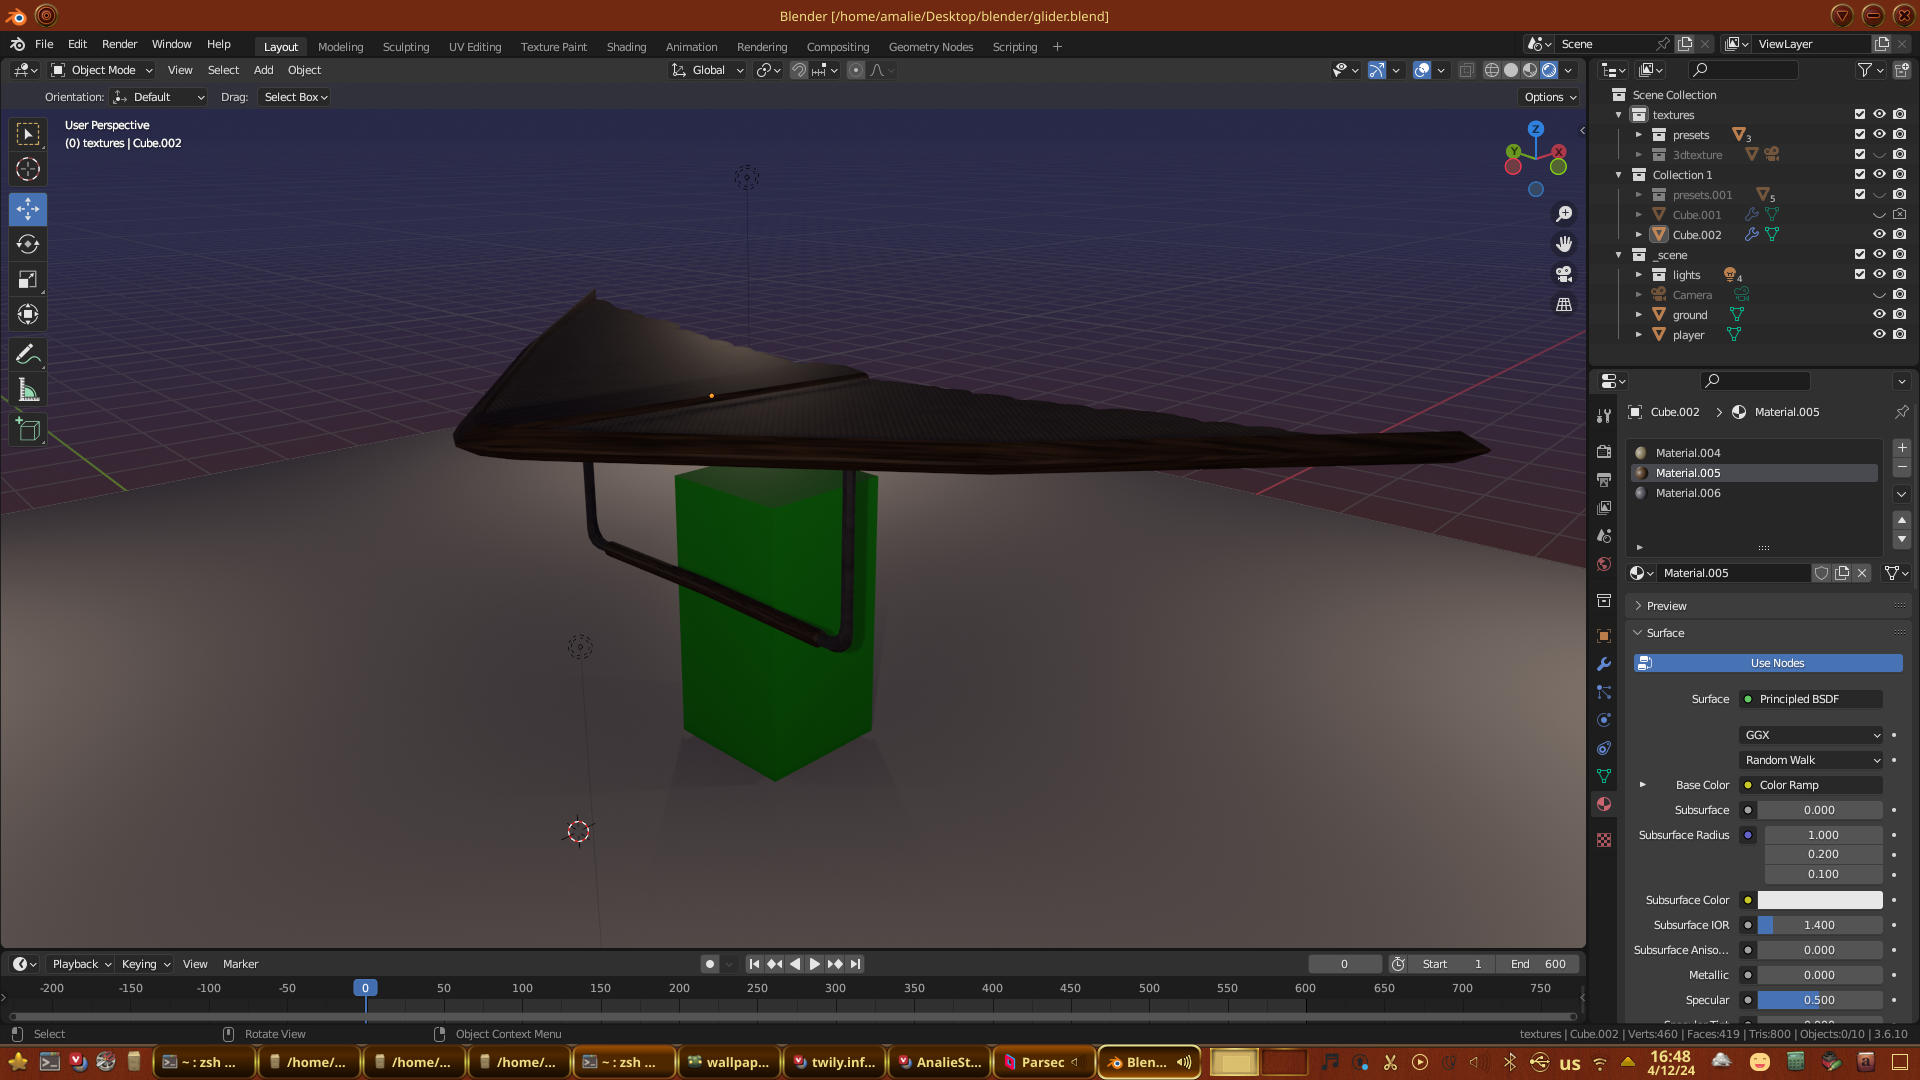Click the Subsurface Color white swatch
The width and height of the screenshot is (1920, 1080).
tap(1820, 900)
